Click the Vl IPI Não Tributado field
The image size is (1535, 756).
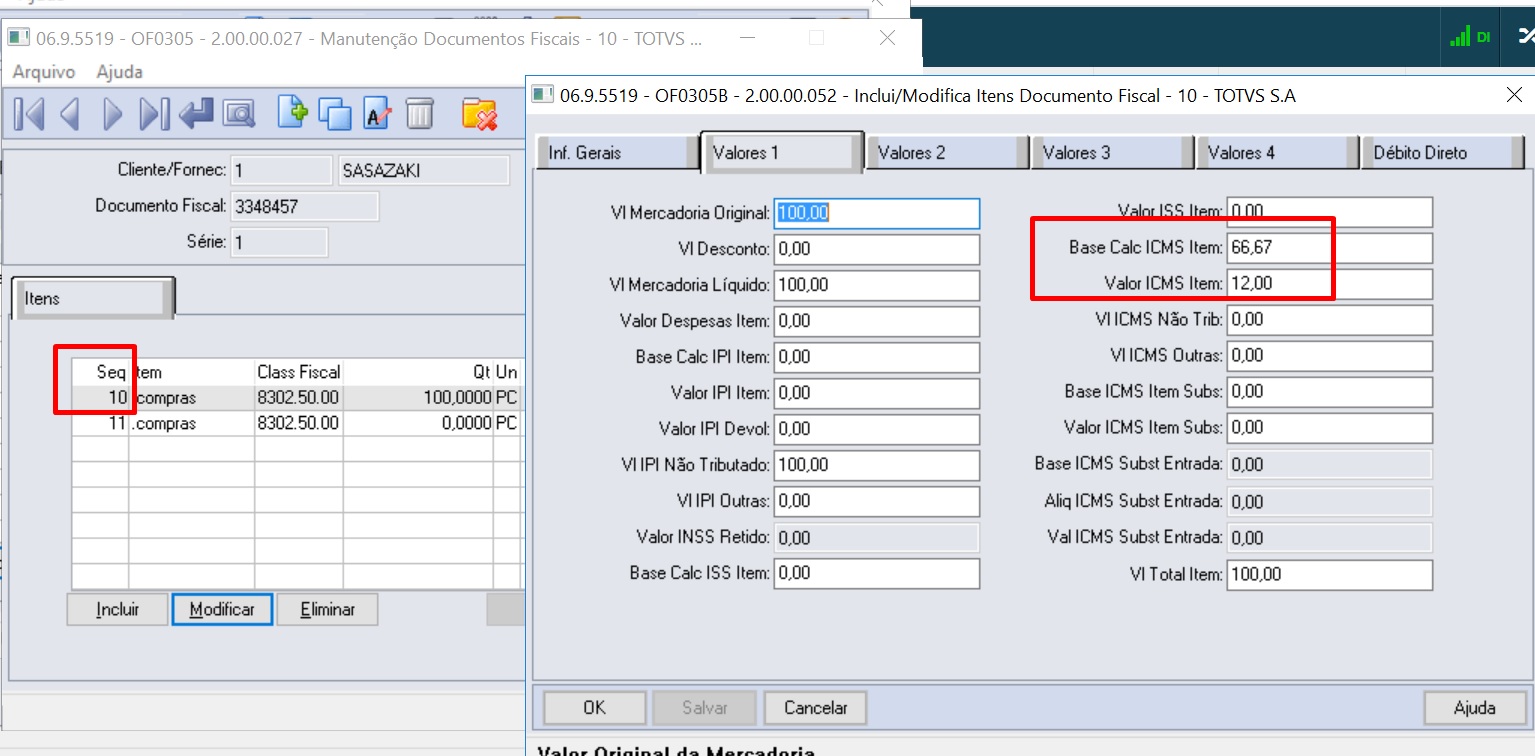coord(877,465)
